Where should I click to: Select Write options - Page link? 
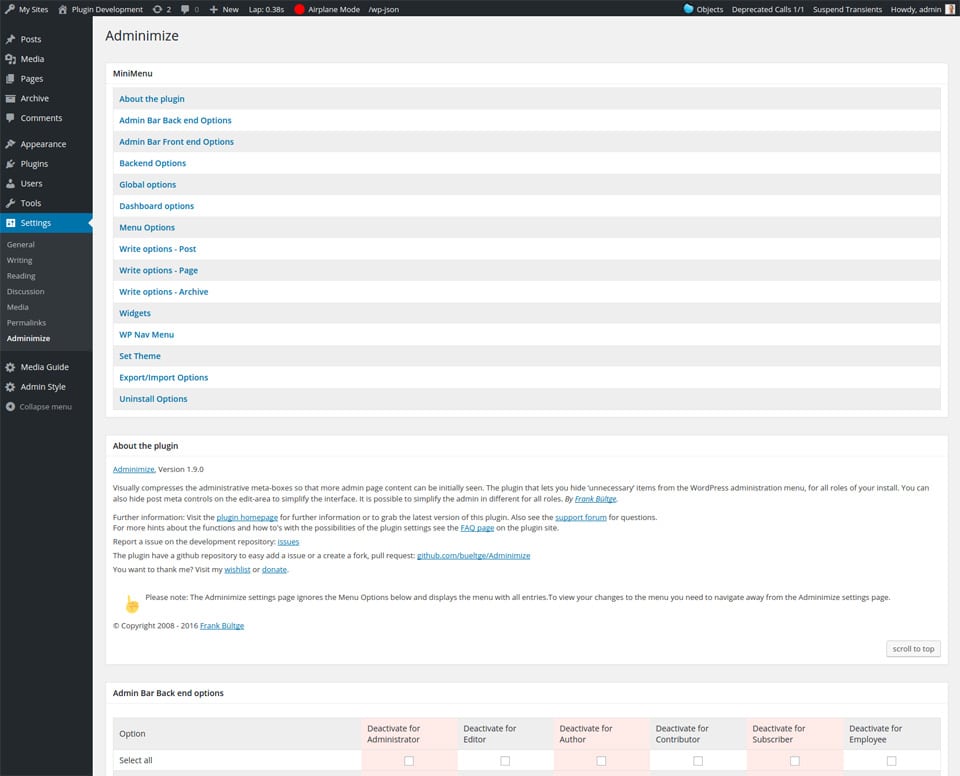pyautogui.click(x=159, y=270)
